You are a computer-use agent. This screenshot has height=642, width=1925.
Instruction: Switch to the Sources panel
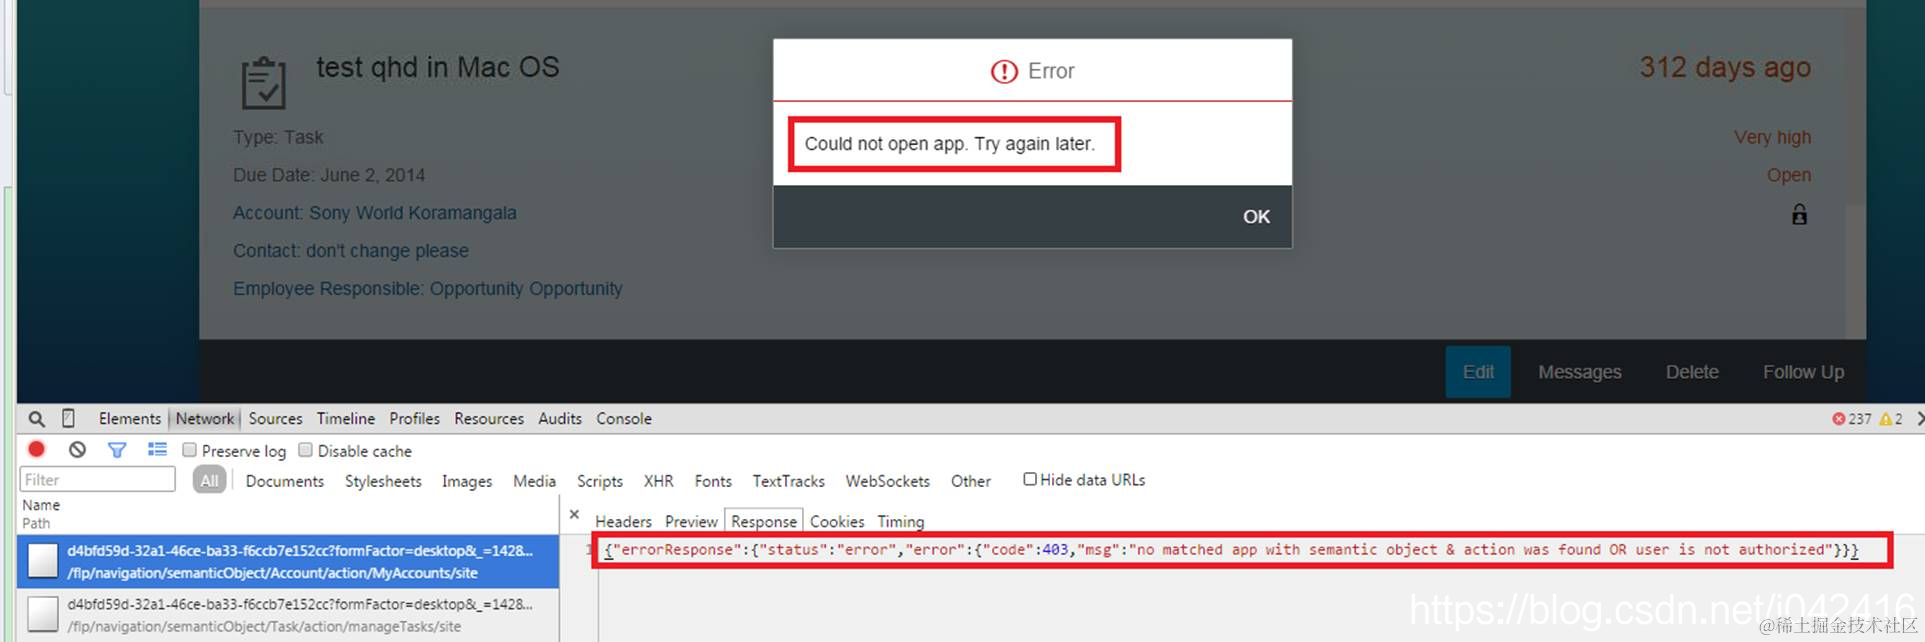(275, 419)
